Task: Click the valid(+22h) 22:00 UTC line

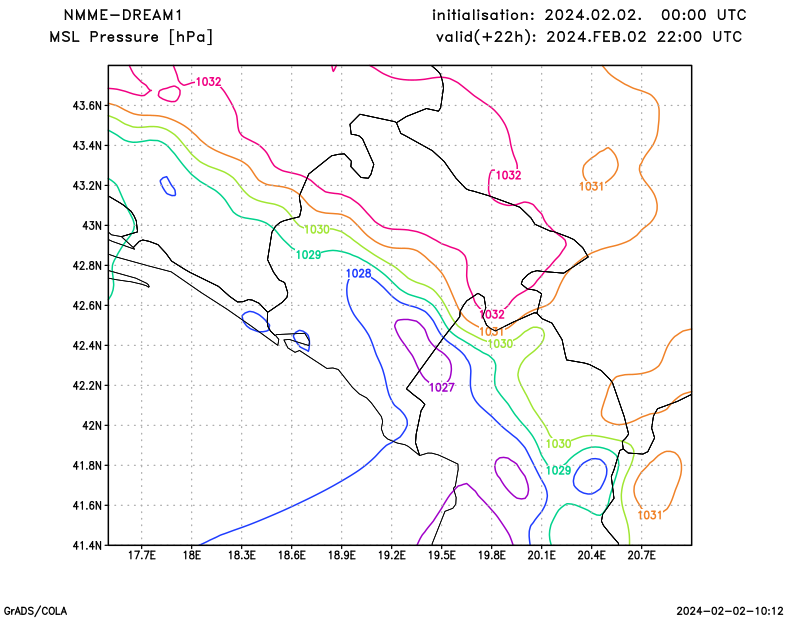Action: (x=589, y=37)
